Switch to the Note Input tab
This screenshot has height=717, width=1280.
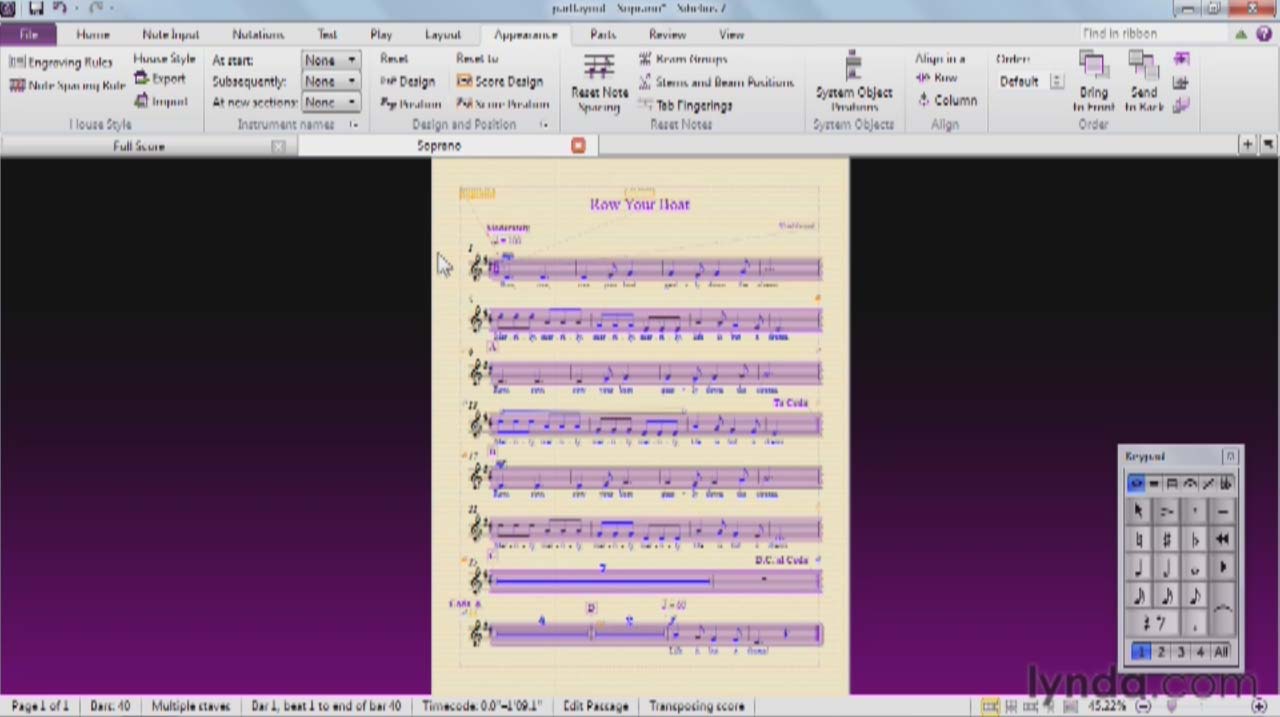[171, 34]
